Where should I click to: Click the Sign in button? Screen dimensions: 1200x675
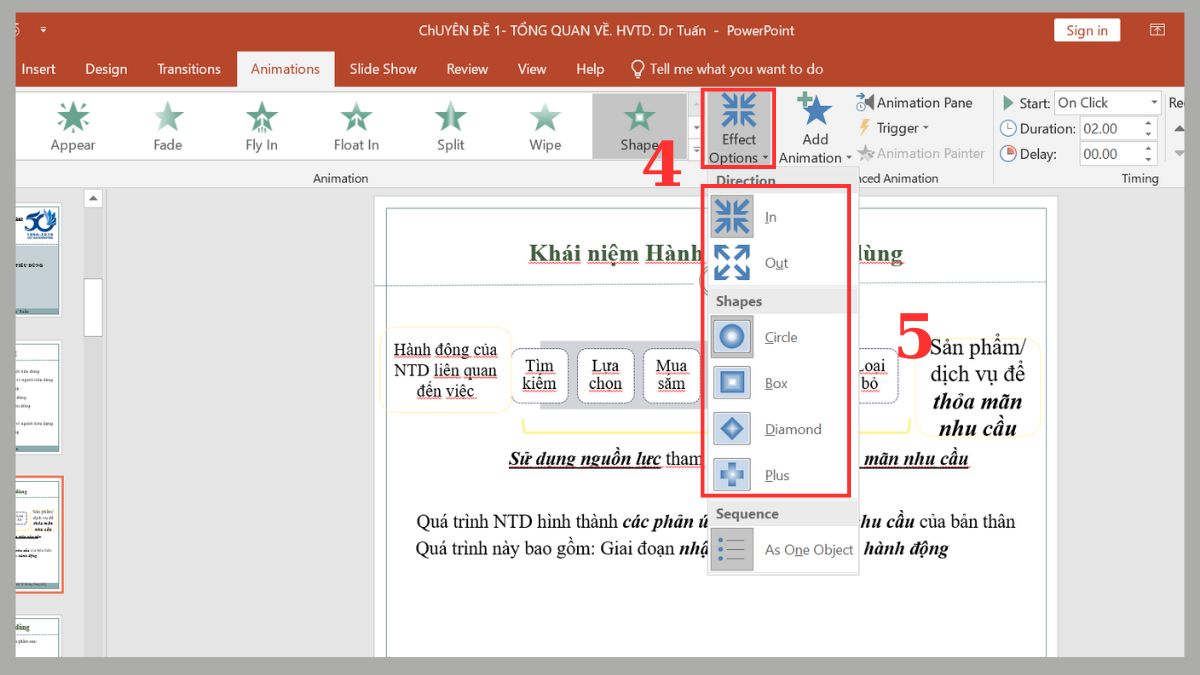(1086, 30)
